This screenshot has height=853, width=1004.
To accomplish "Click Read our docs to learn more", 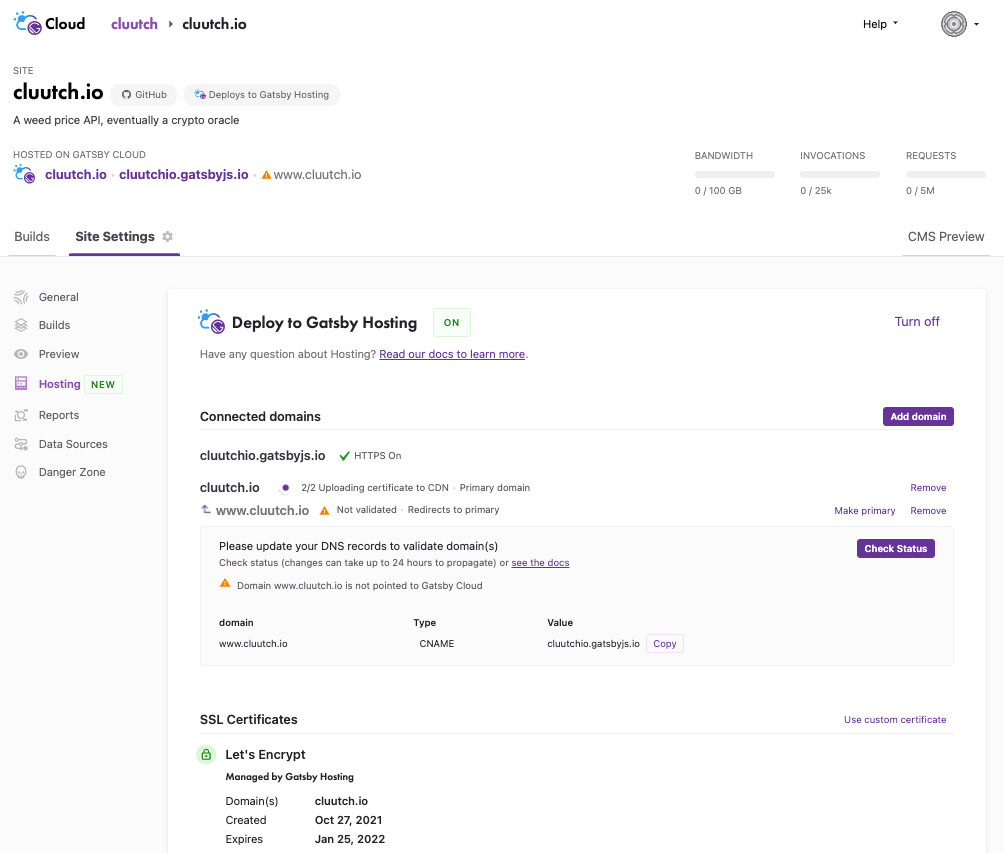I will [x=452, y=354].
